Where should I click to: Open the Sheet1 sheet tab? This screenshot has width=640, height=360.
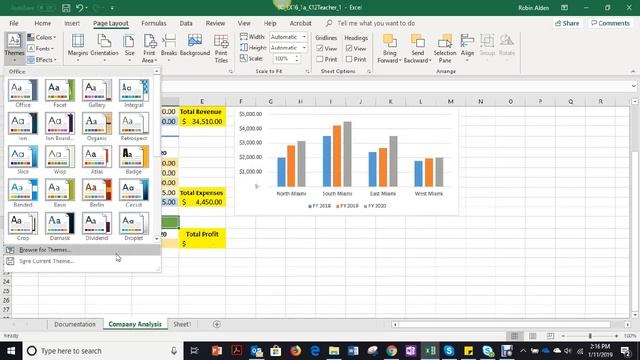tap(182, 324)
